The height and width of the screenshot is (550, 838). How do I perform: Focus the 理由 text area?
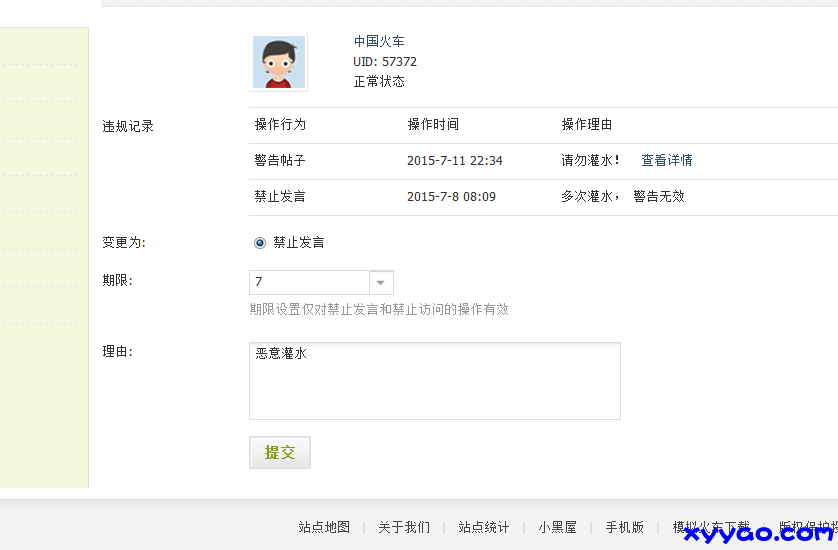coord(434,381)
